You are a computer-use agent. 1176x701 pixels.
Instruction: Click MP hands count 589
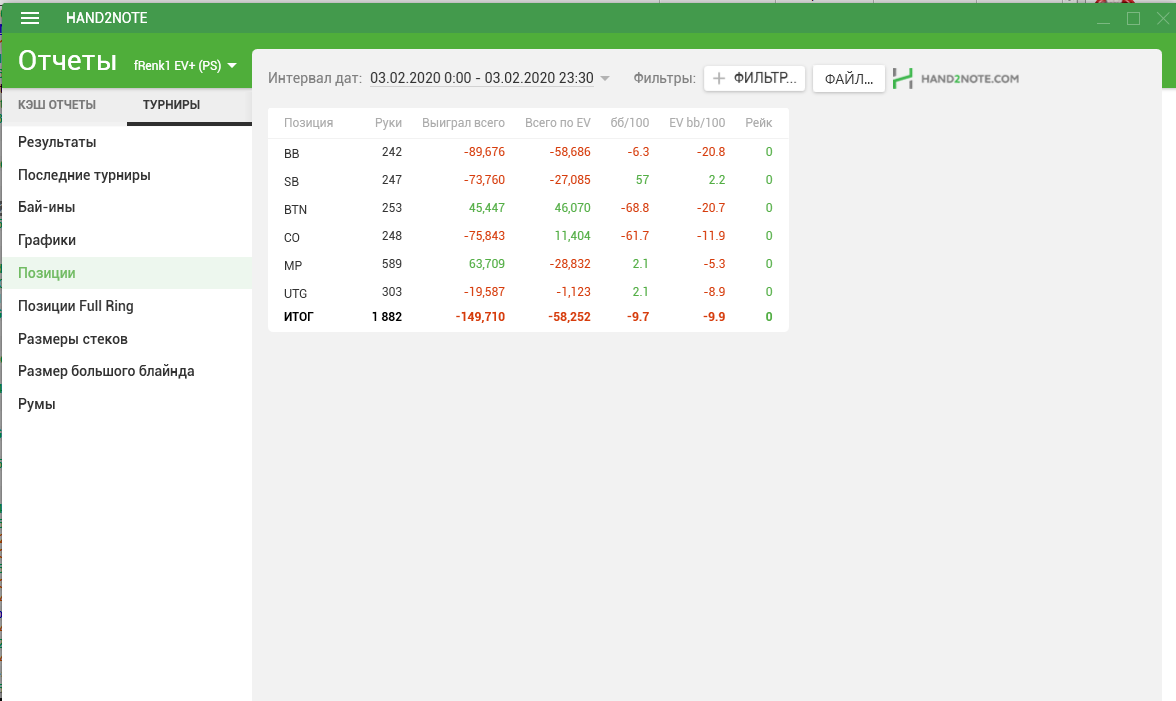pos(392,264)
